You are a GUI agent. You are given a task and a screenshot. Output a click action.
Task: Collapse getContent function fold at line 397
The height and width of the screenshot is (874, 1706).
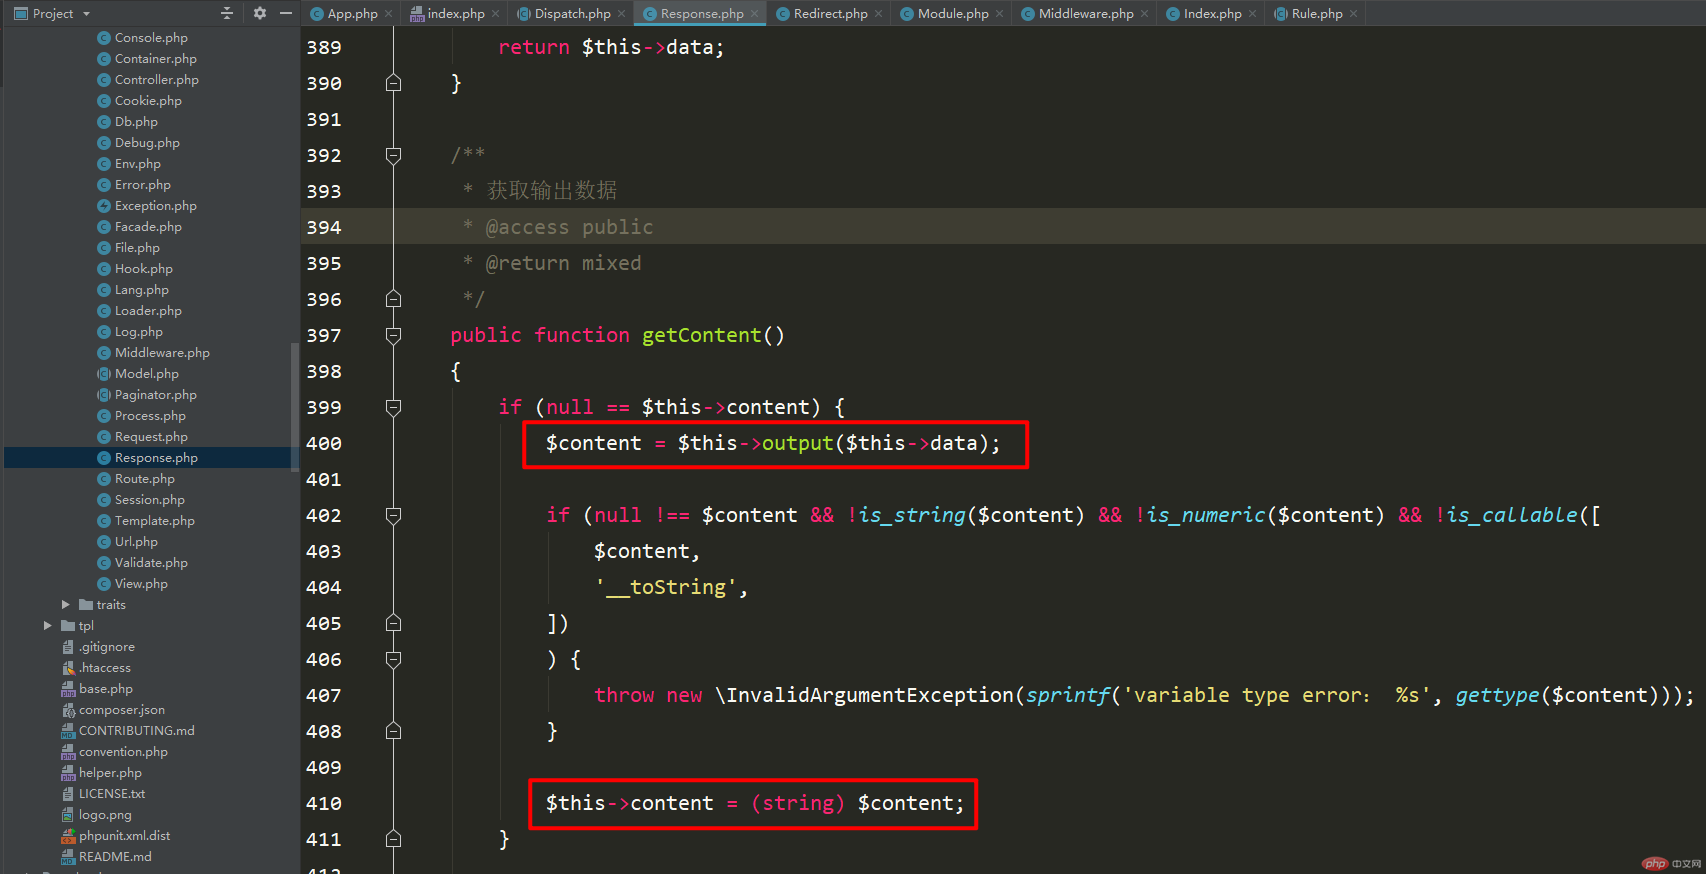(394, 335)
